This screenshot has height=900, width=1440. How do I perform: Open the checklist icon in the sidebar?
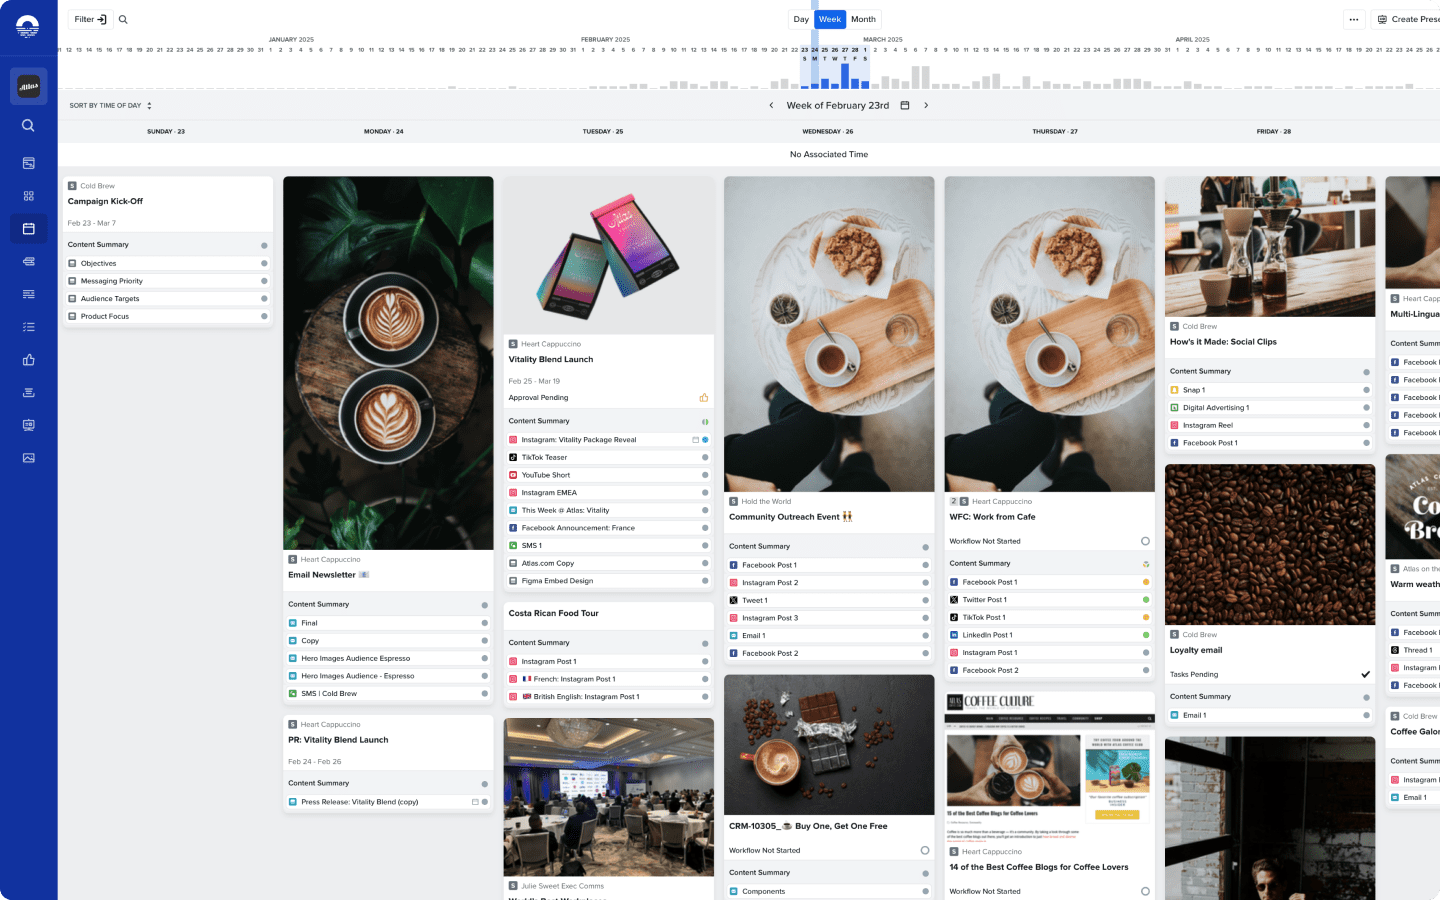click(28, 327)
